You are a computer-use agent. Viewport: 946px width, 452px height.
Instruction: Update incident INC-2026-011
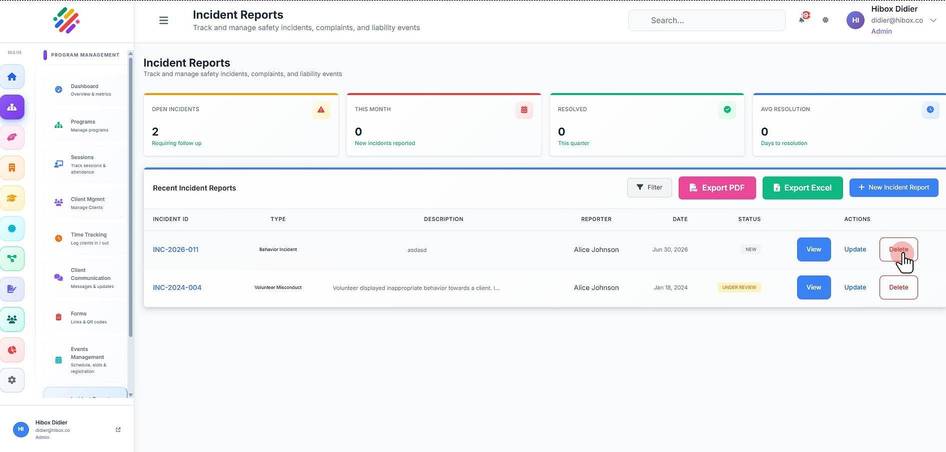(x=855, y=249)
